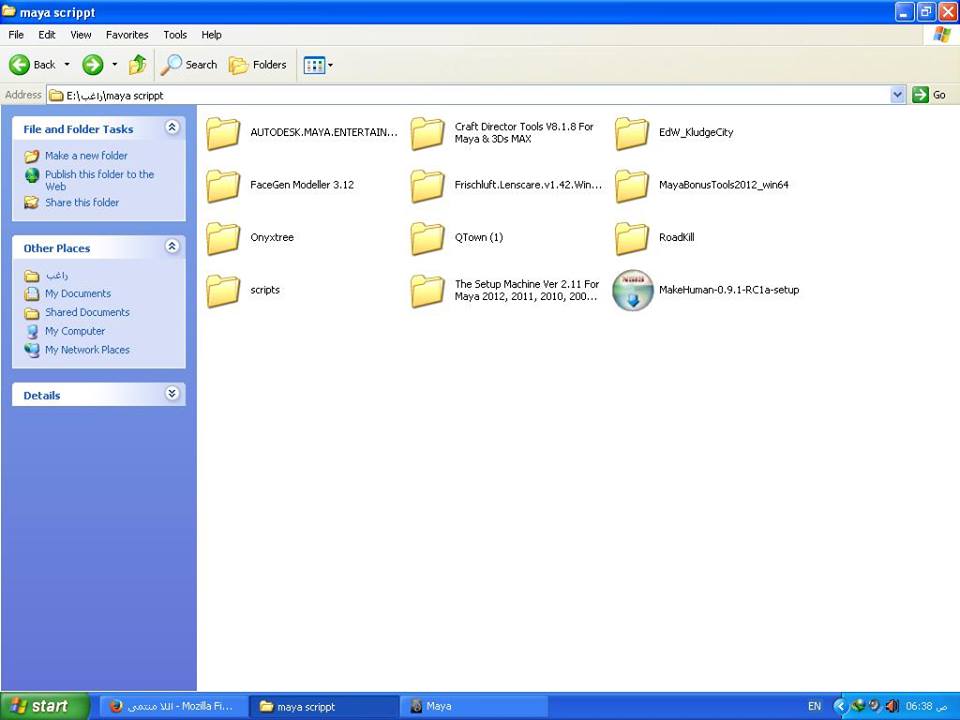Click the maya scrippt title bar folder icon
Image resolution: width=960 pixels, height=720 pixels.
(9, 12)
